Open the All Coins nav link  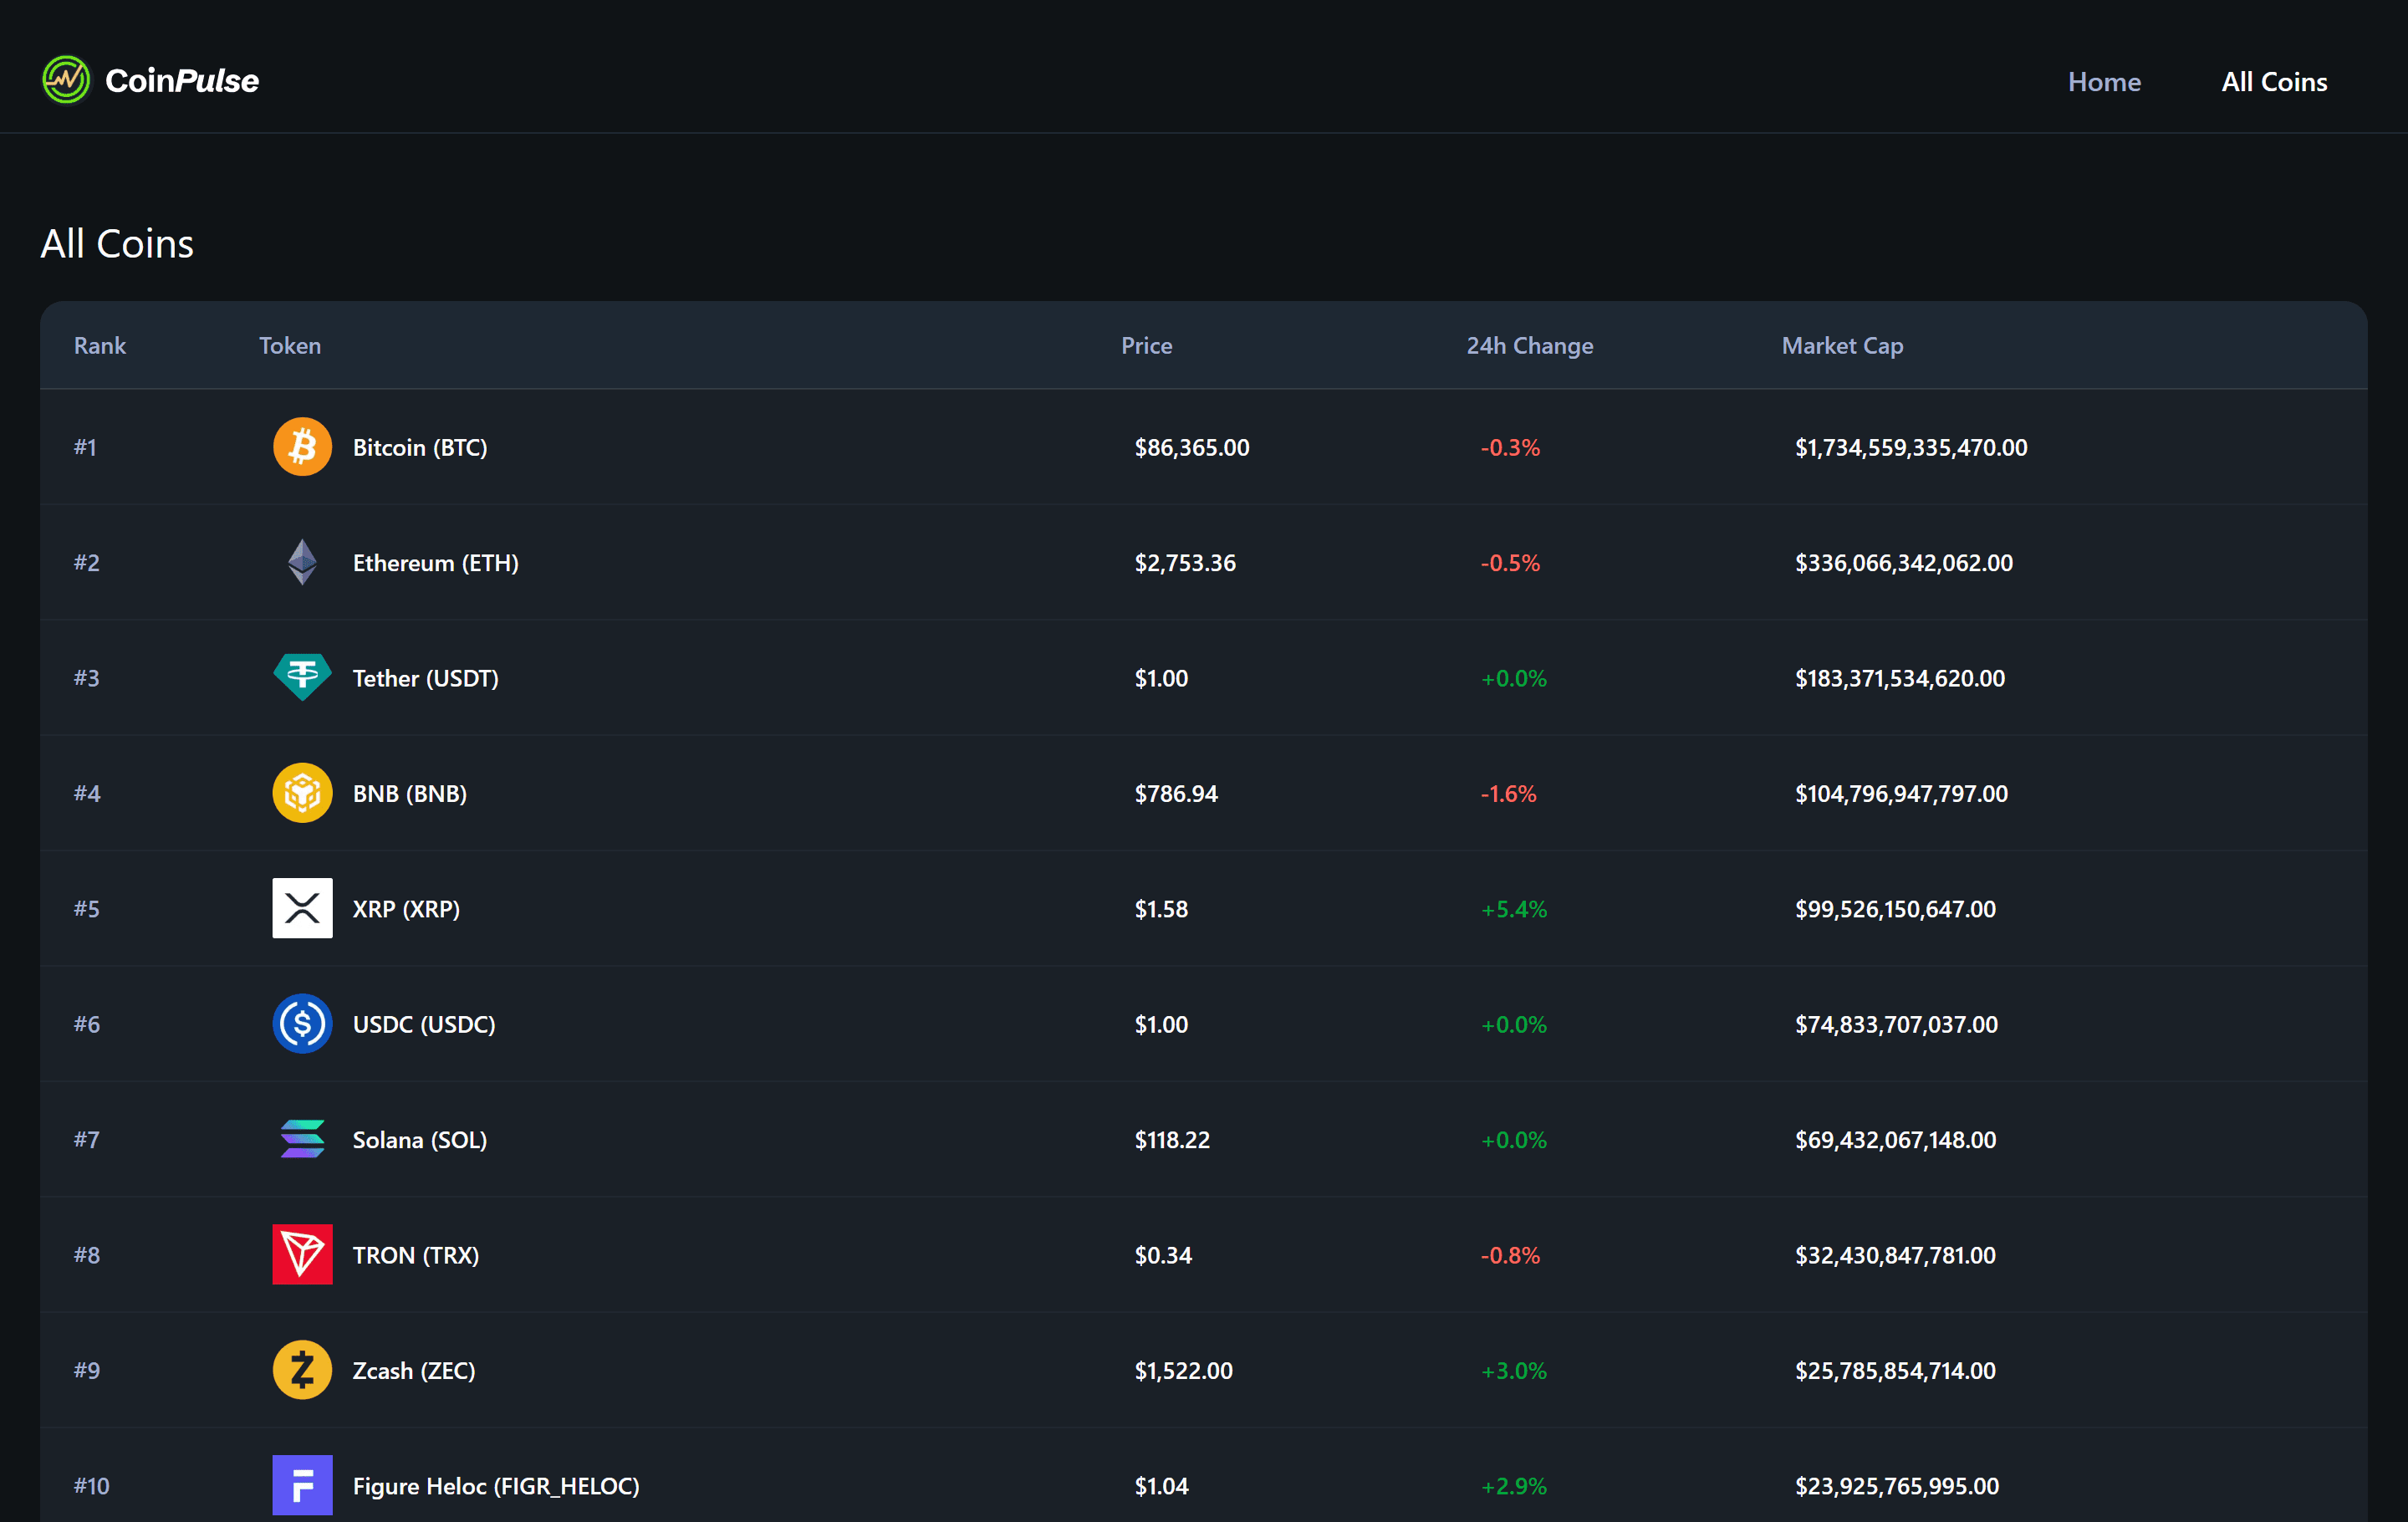(2274, 81)
